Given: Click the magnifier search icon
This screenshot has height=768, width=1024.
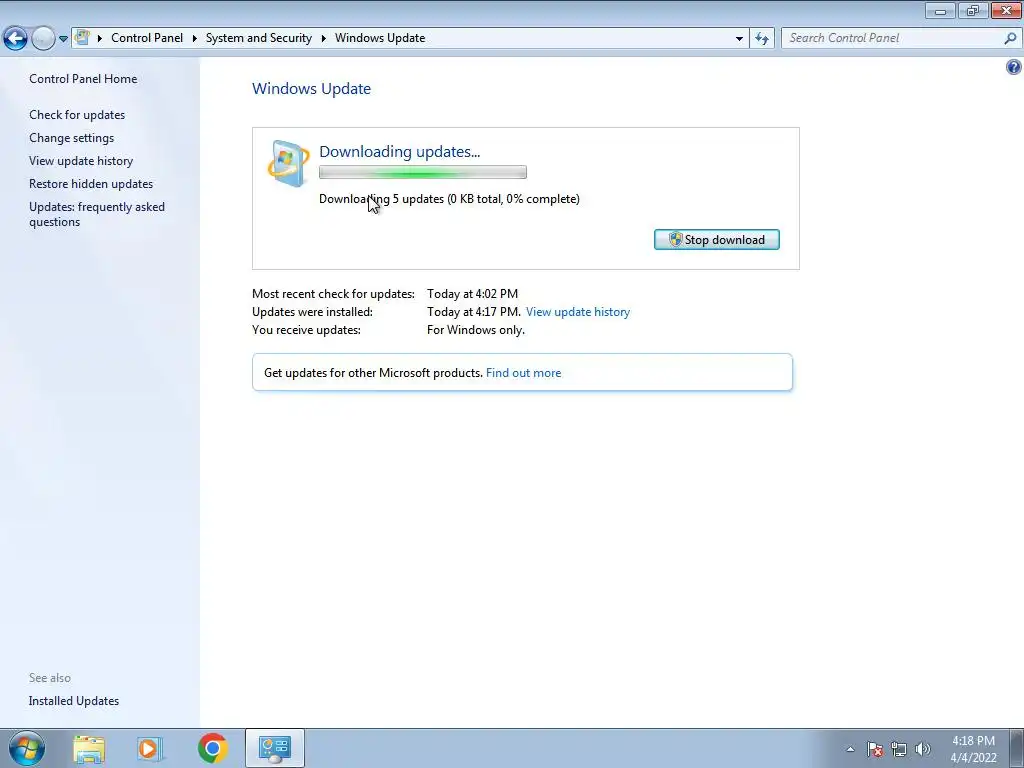Looking at the screenshot, I should [x=1010, y=38].
